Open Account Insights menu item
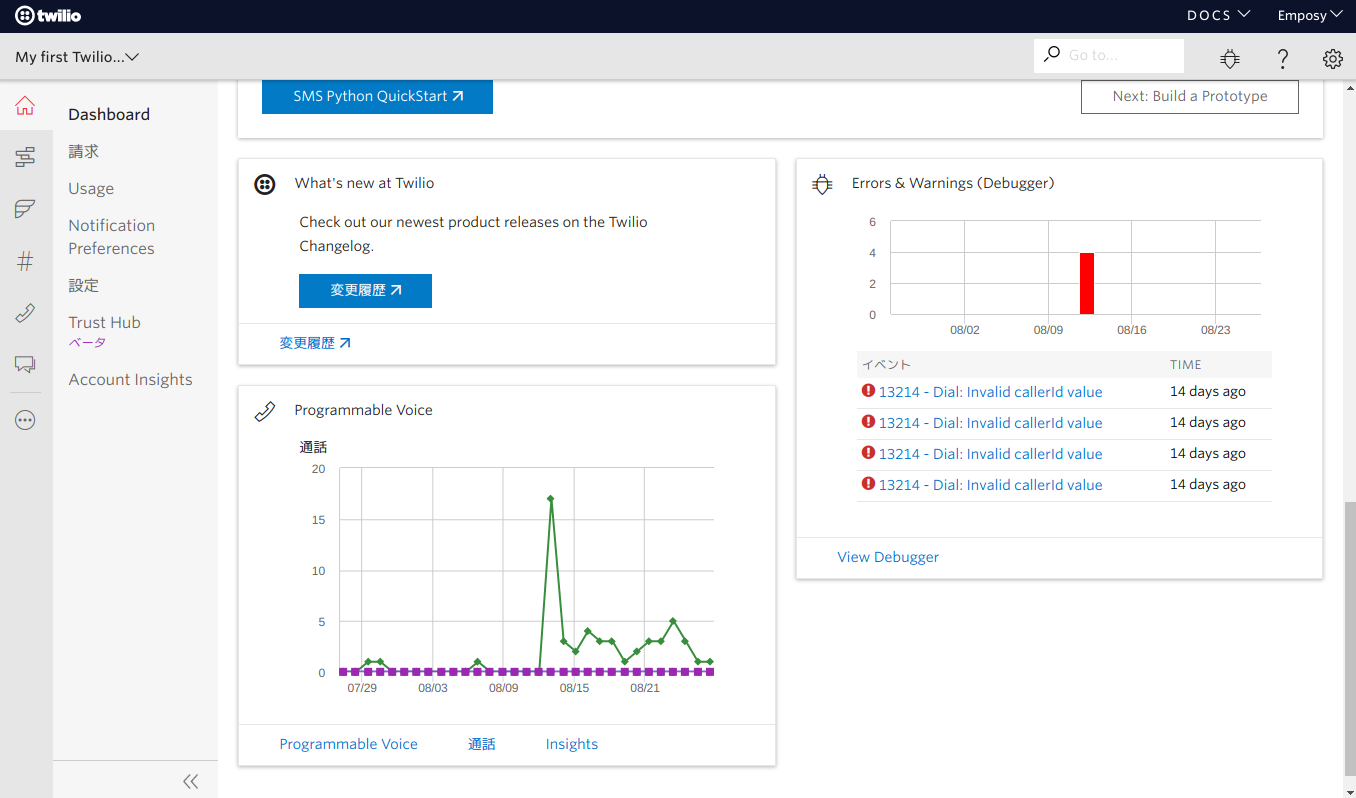This screenshot has width=1356, height=798. coord(130,380)
